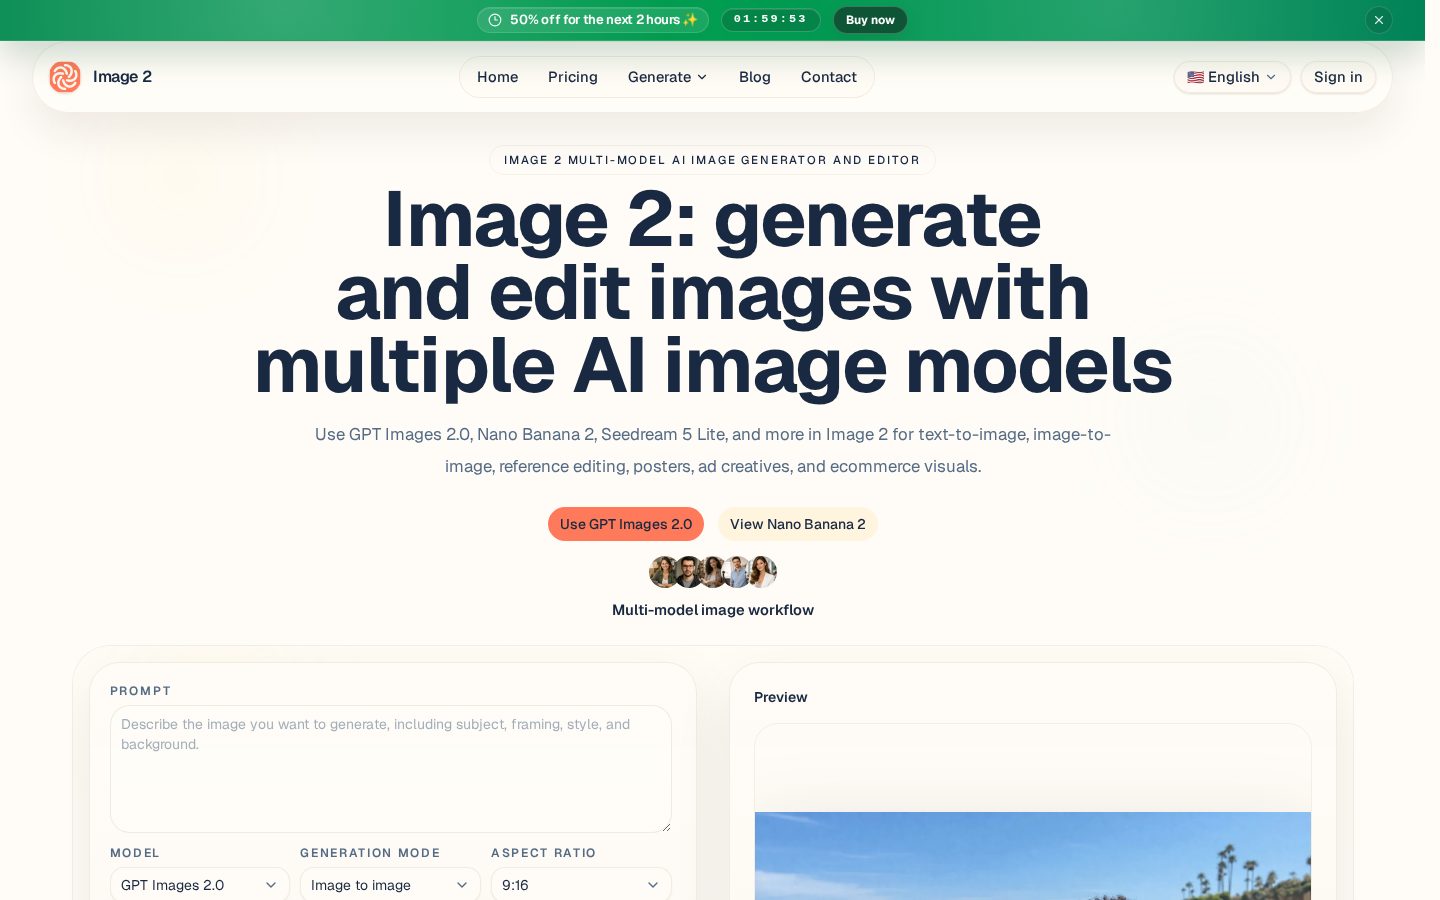Click the countdown timer 01:59:53
1440x900 pixels.
pyautogui.click(x=770, y=20)
